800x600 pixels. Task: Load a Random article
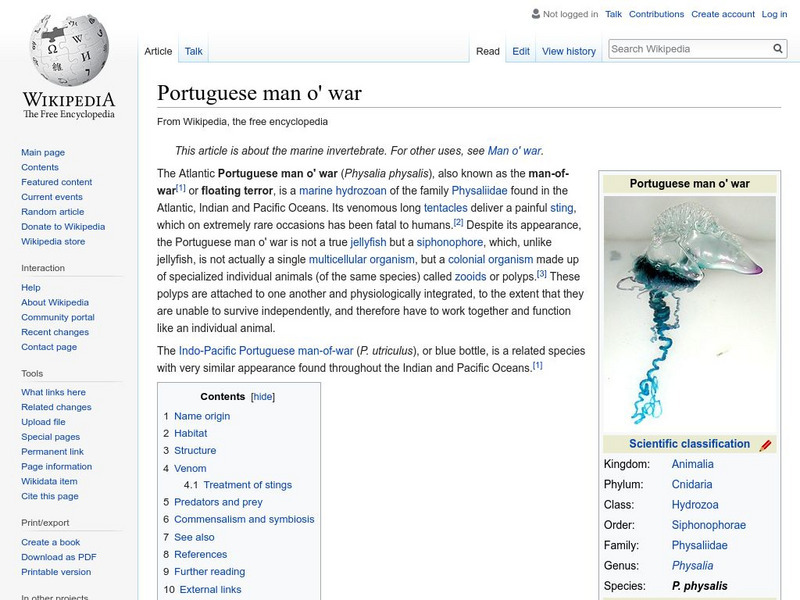coord(53,211)
